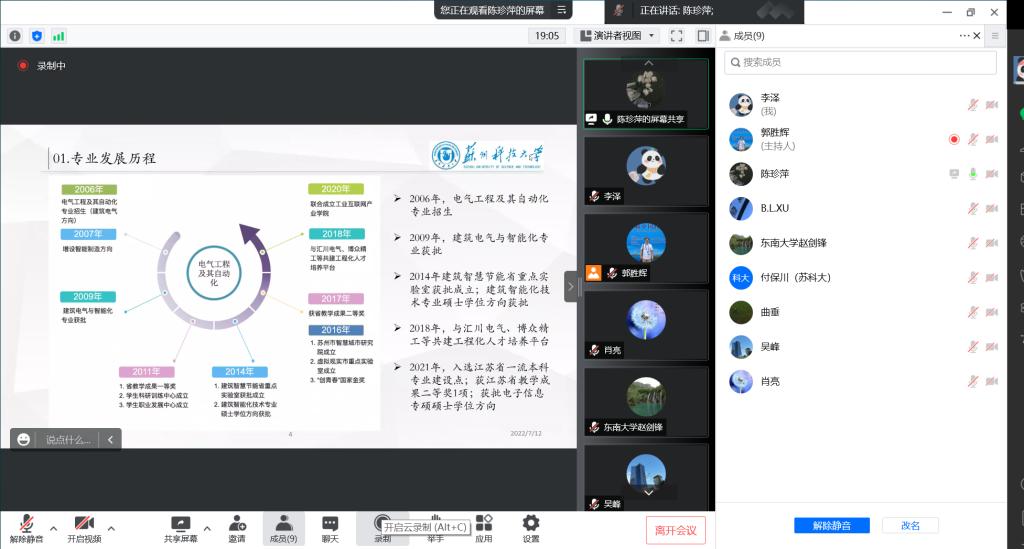The width and height of the screenshot is (1024, 549).
Task: Click the meeting info icon at top-left
Action: point(15,35)
